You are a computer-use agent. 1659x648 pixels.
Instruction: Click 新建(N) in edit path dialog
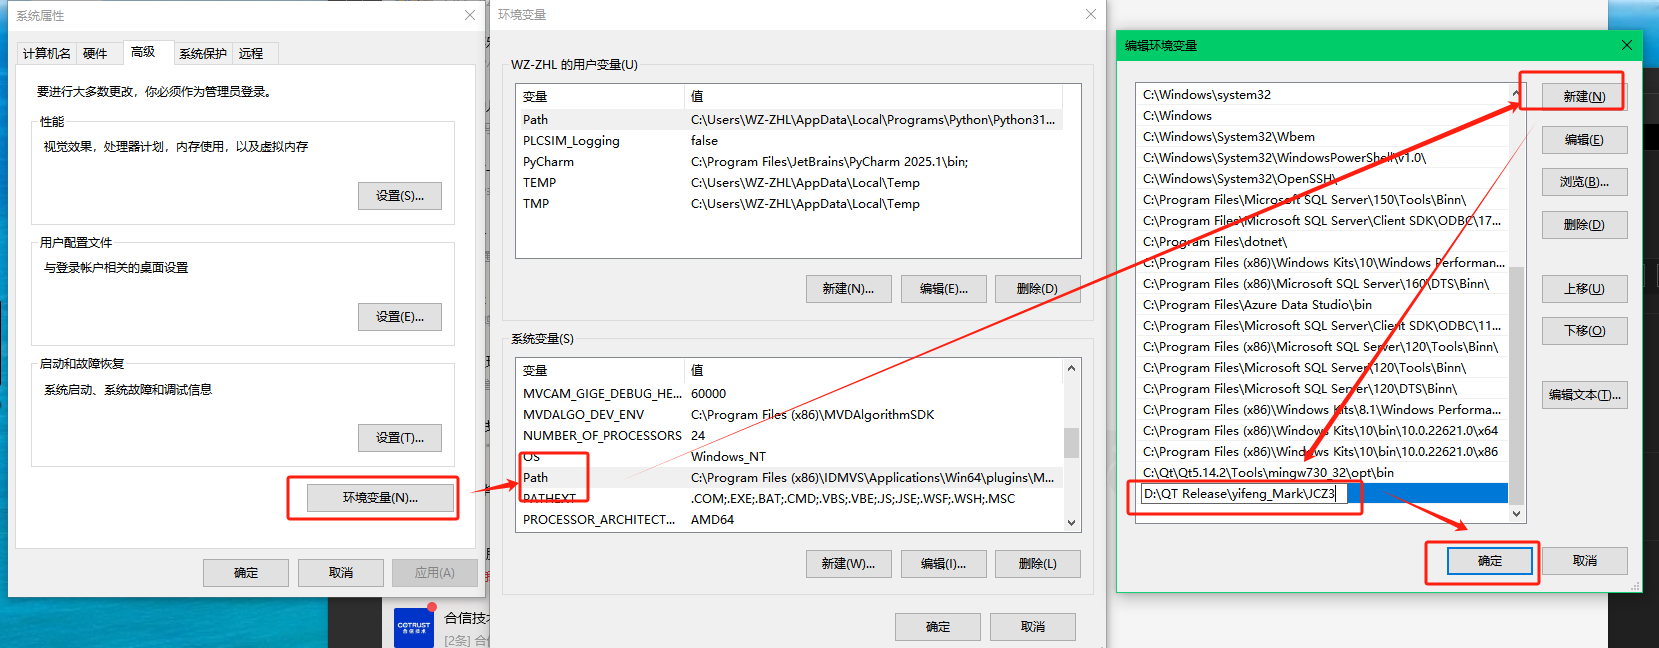click(x=1584, y=97)
